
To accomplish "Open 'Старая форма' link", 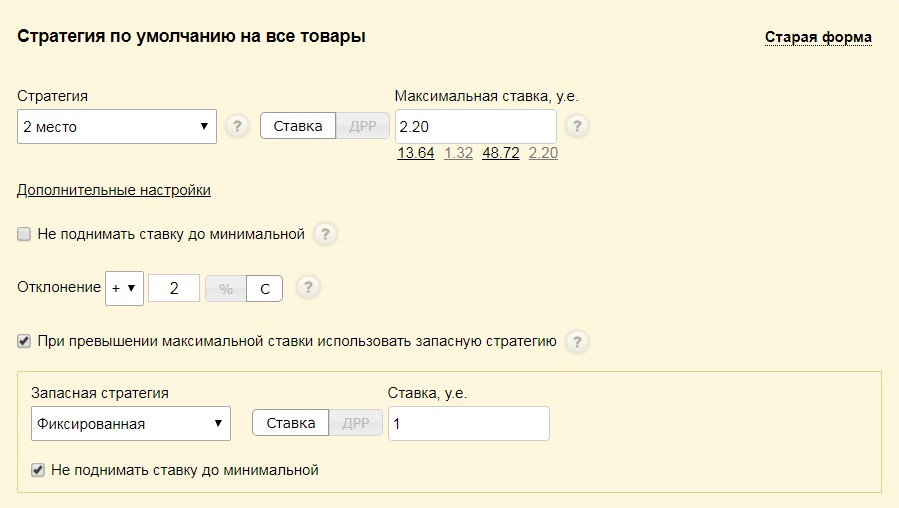I will pyautogui.click(x=818, y=38).
